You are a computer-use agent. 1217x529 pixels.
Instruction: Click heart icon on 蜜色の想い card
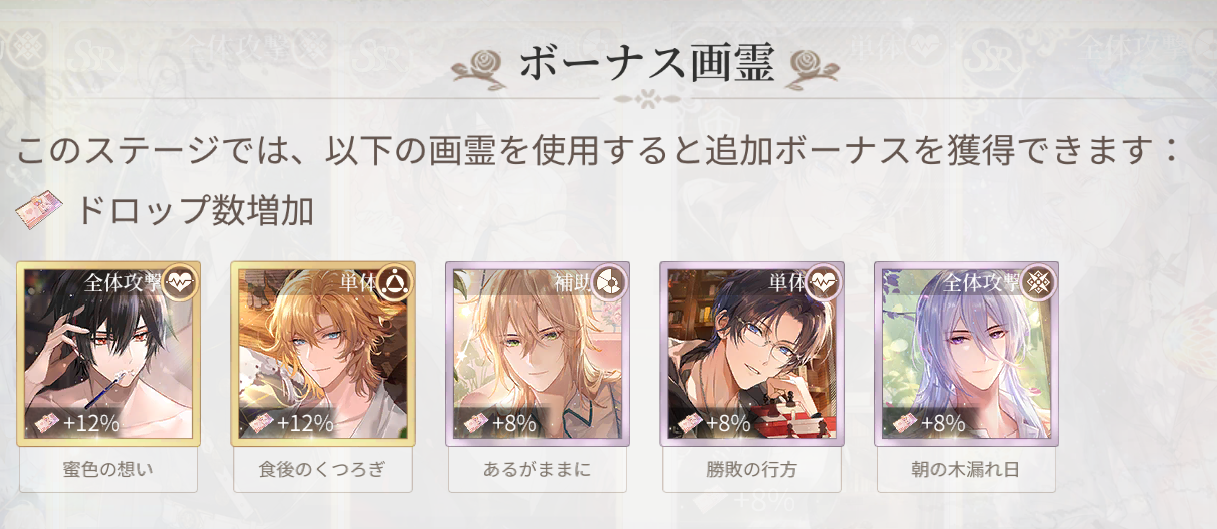pos(181,282)
